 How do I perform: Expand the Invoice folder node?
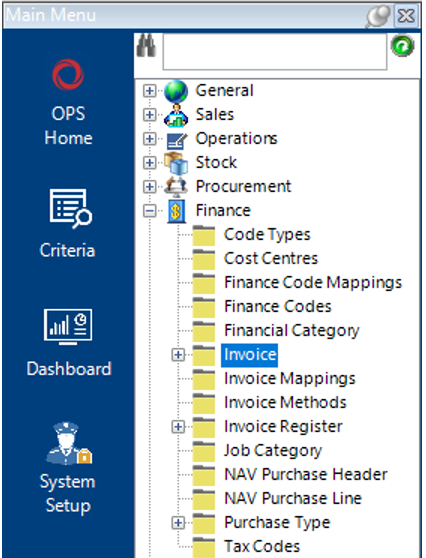click(178, 355)
